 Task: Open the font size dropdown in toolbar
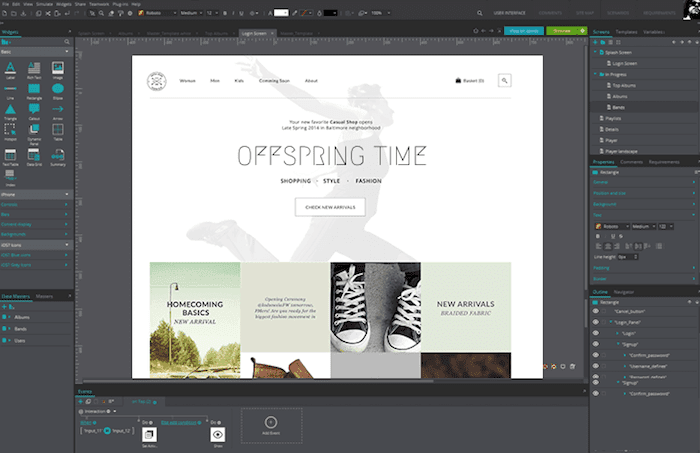click(x=212, y=13)
